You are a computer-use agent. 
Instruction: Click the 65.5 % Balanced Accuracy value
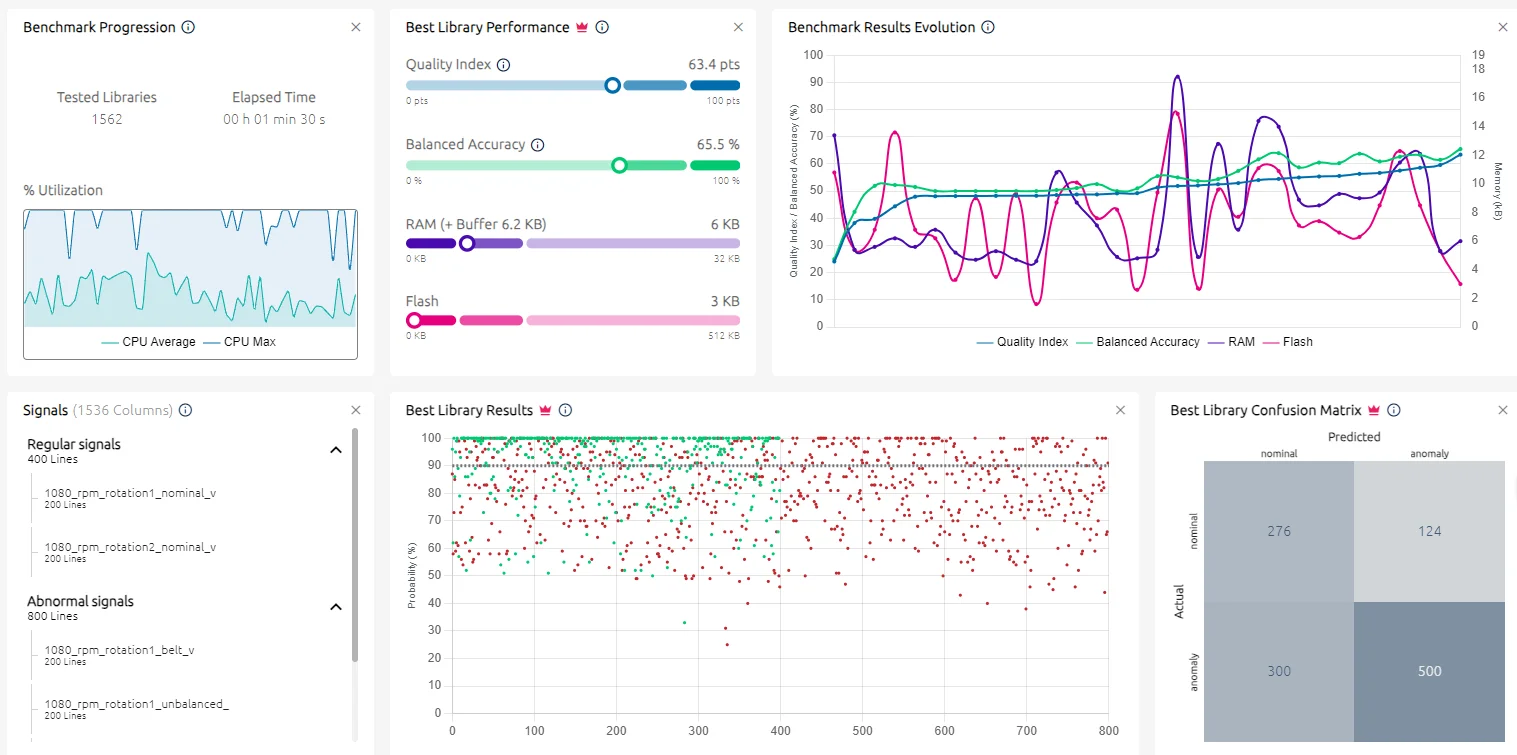tap(718, 145)
